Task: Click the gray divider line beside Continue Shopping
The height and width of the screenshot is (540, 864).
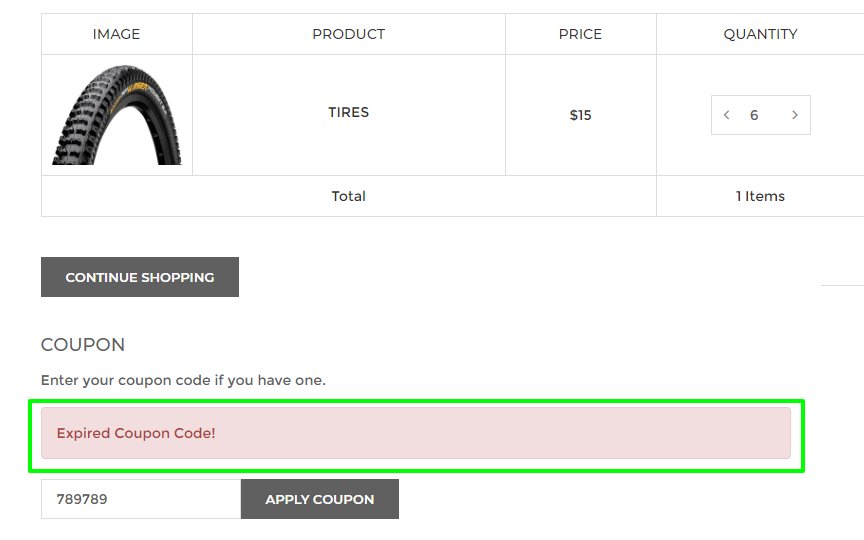Action: [x=843, y=285]
